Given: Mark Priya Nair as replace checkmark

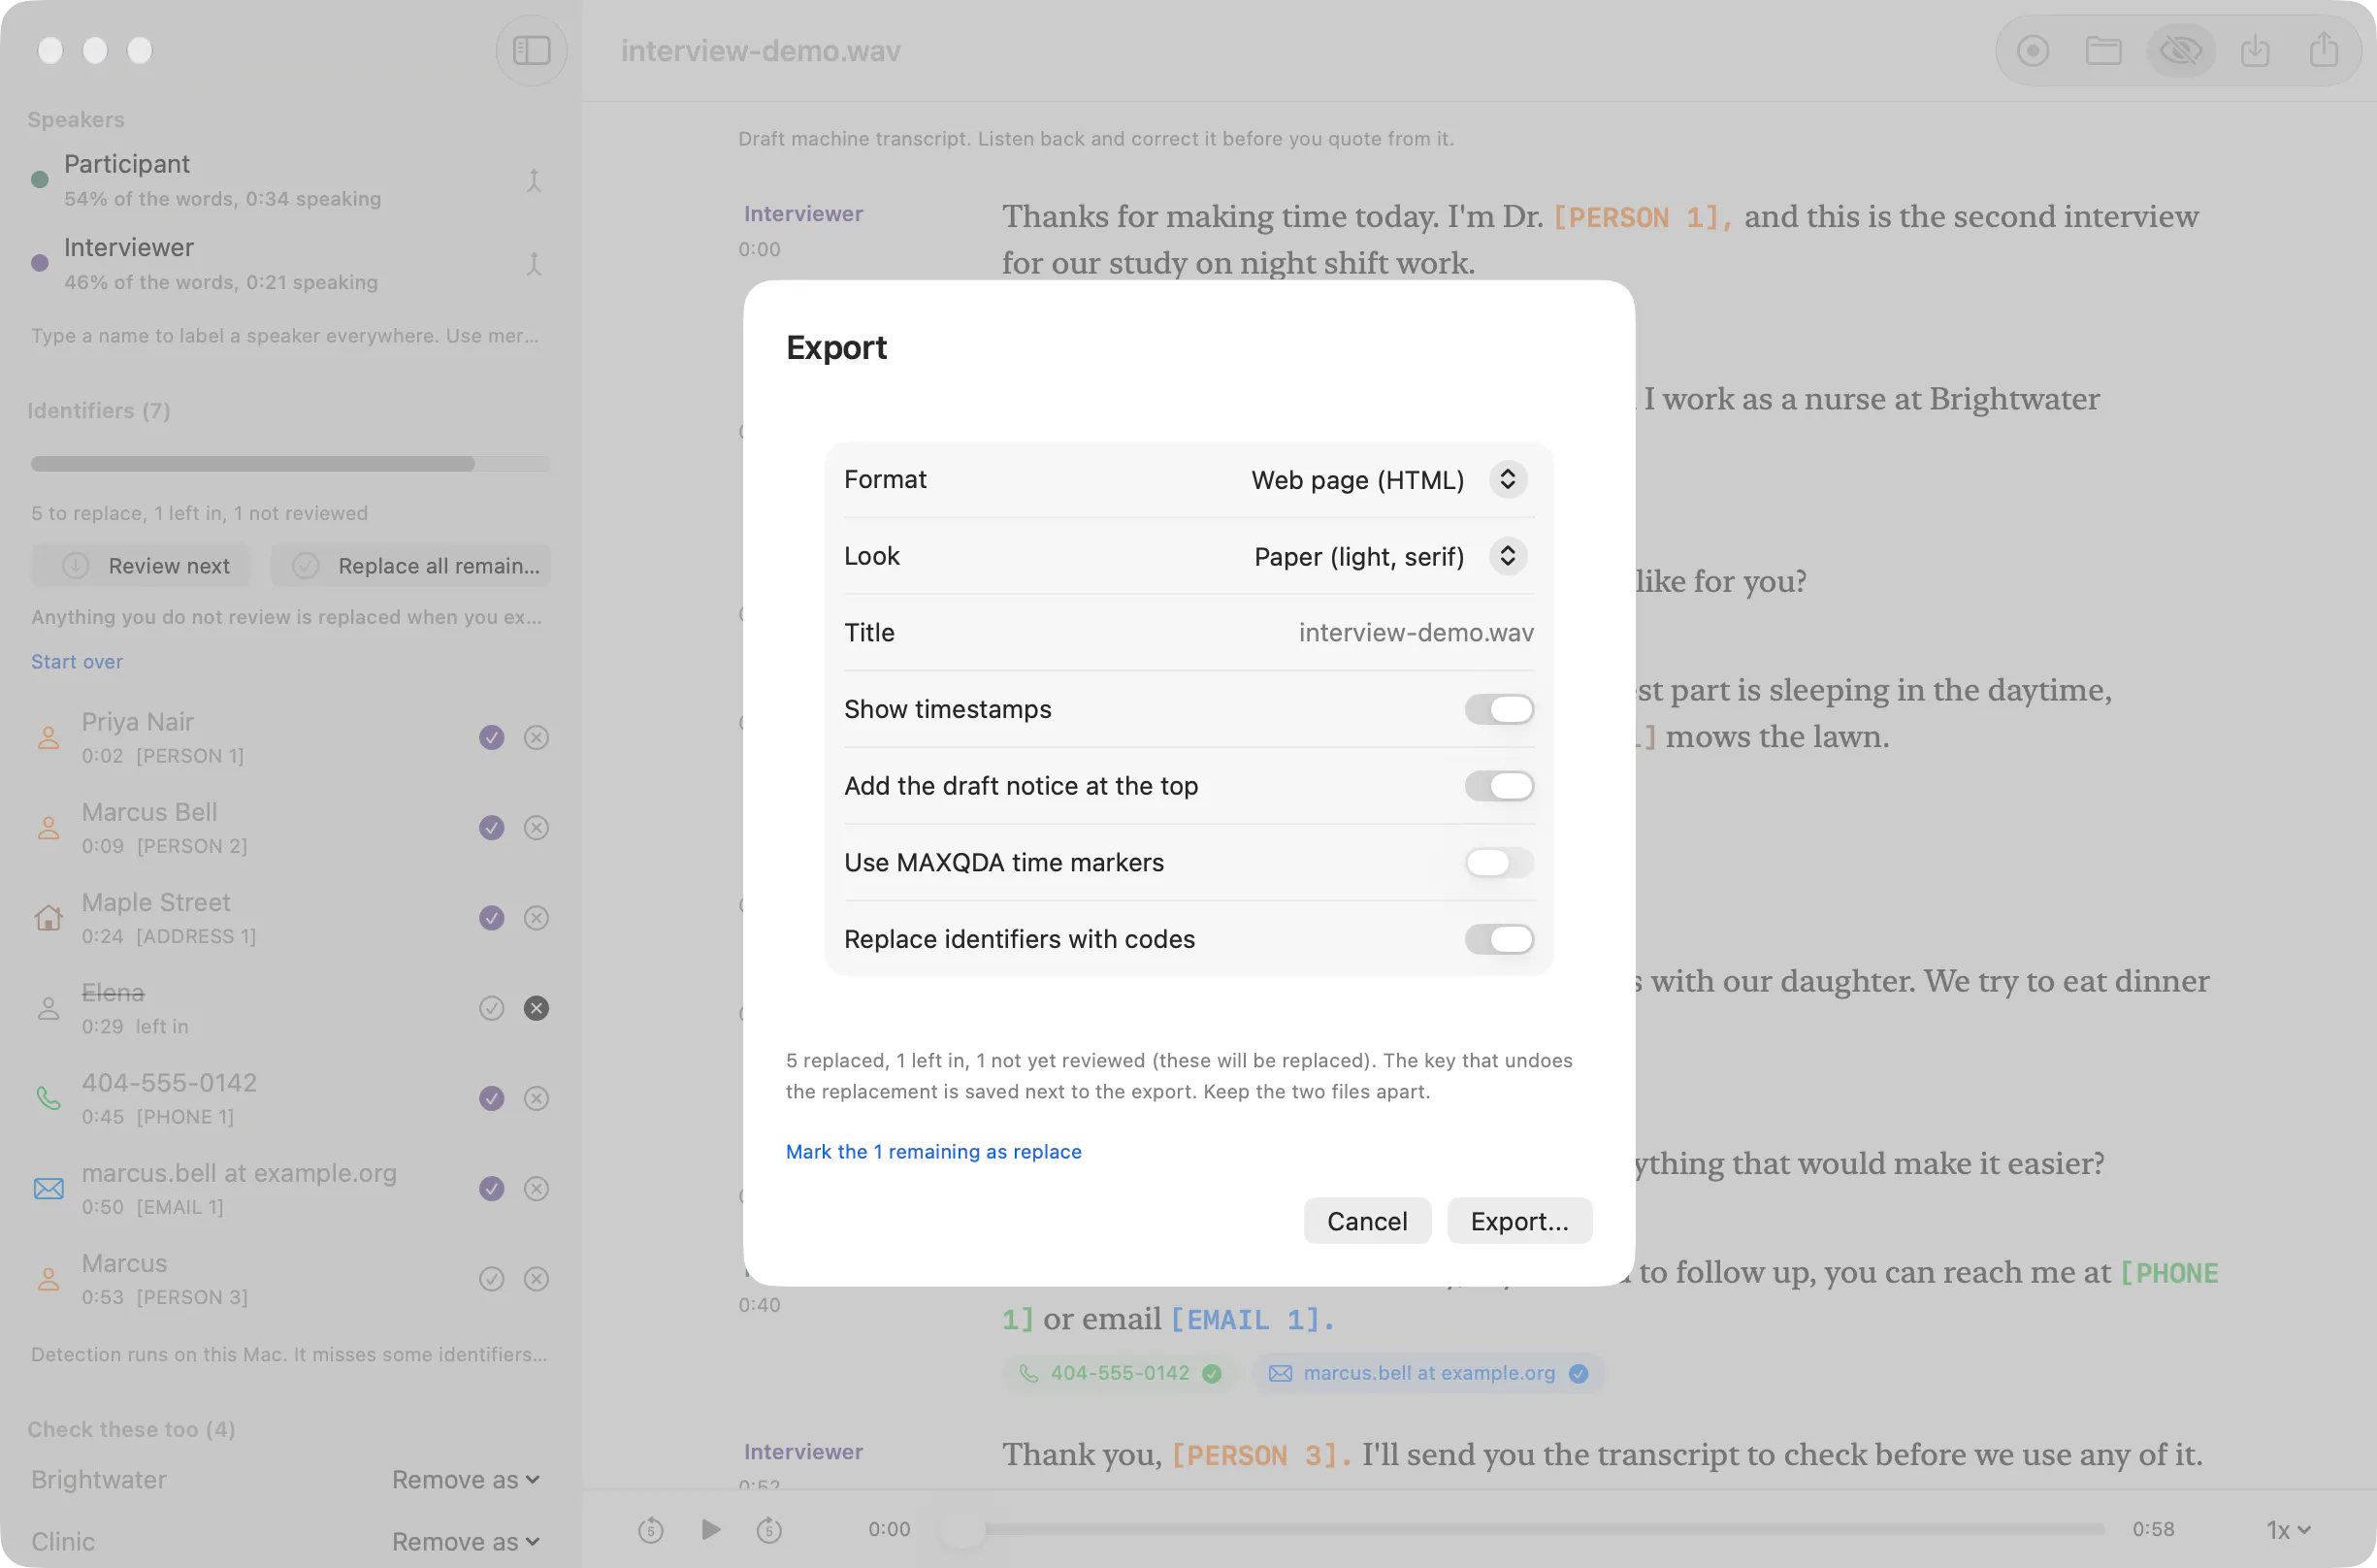Looking at the screenshot, I should [x=491, y=737].
